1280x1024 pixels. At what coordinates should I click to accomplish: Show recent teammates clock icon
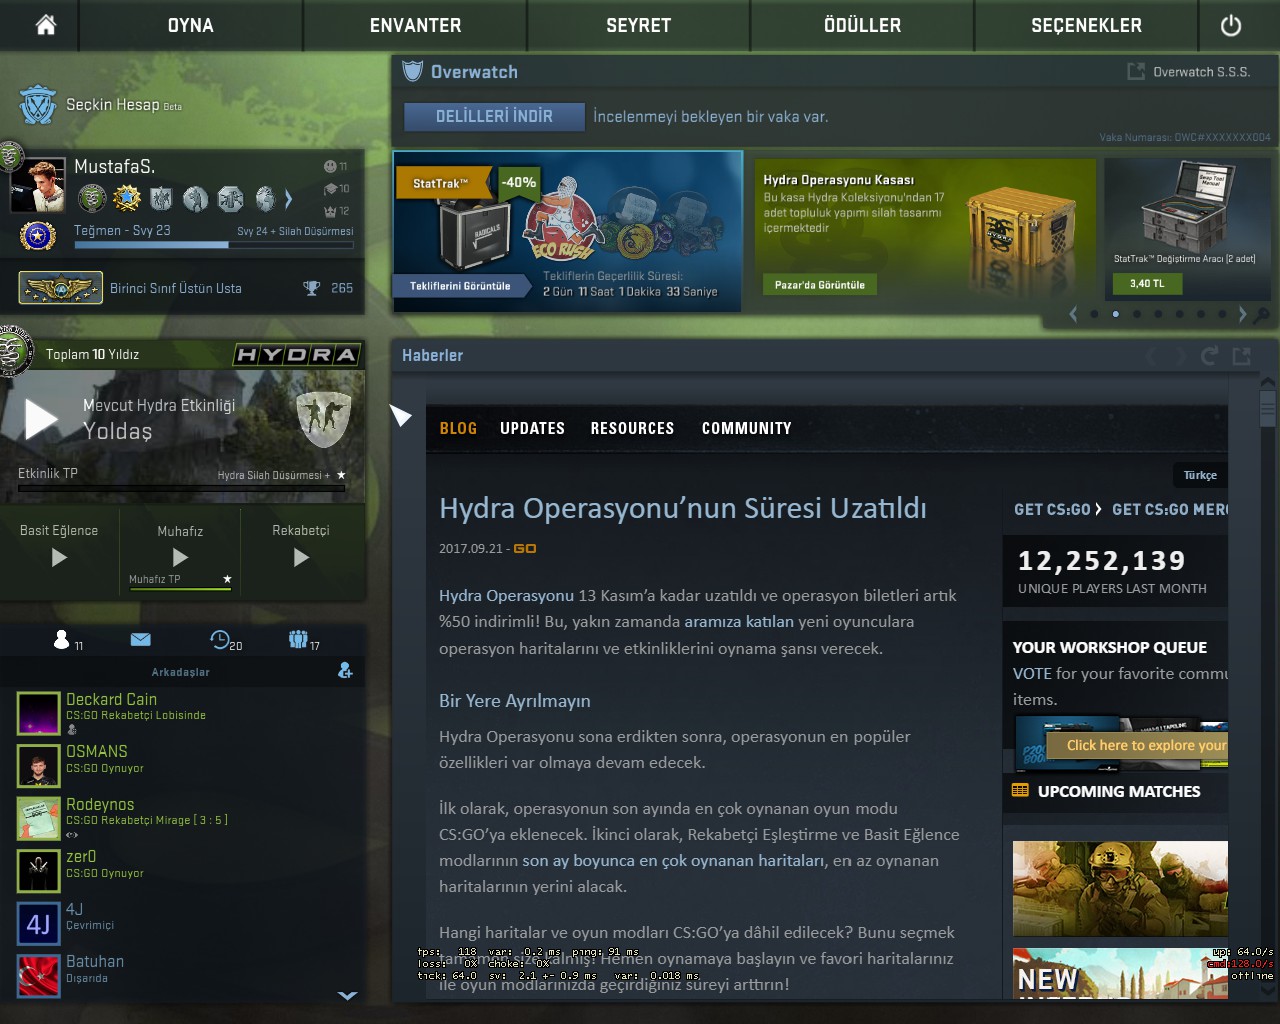(220, 639)
